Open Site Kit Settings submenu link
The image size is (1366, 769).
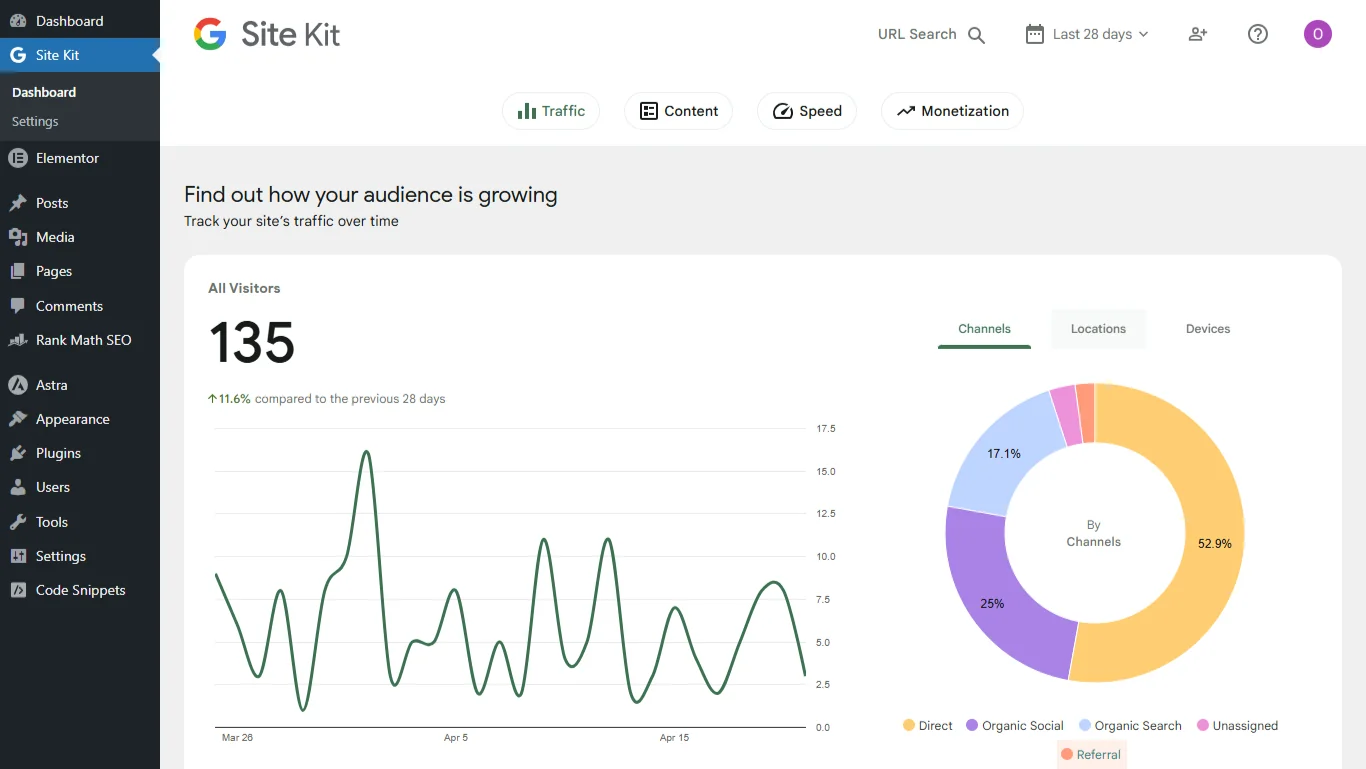(x=35, y=121)
